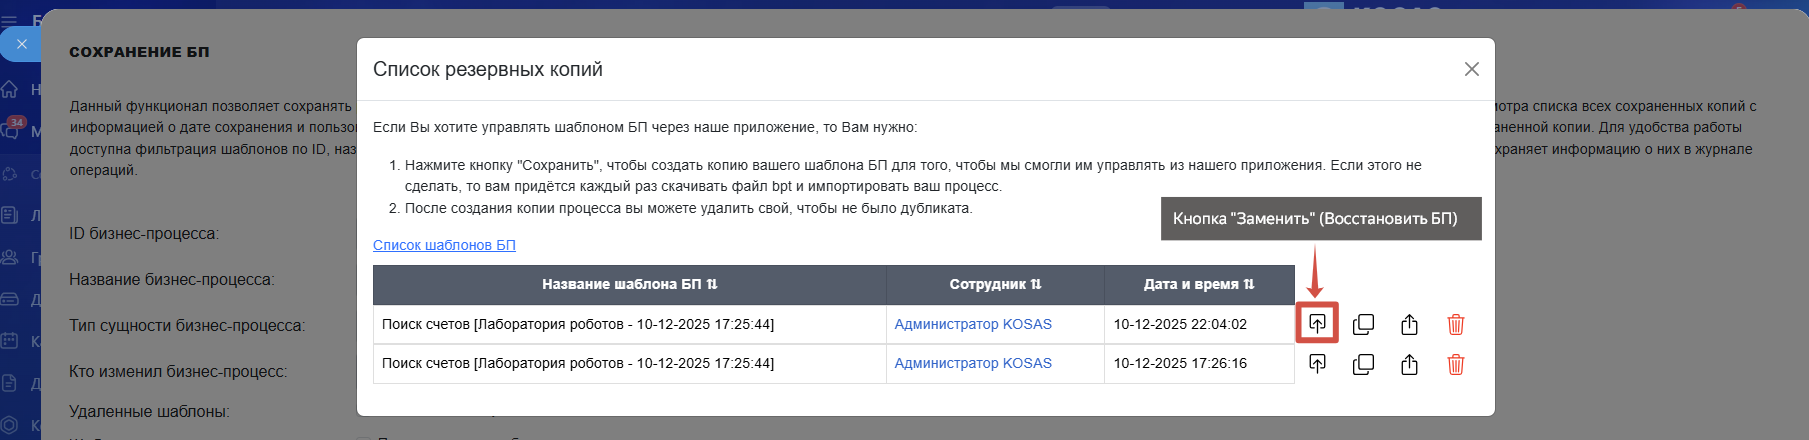Copy the first backup row

1363,324
